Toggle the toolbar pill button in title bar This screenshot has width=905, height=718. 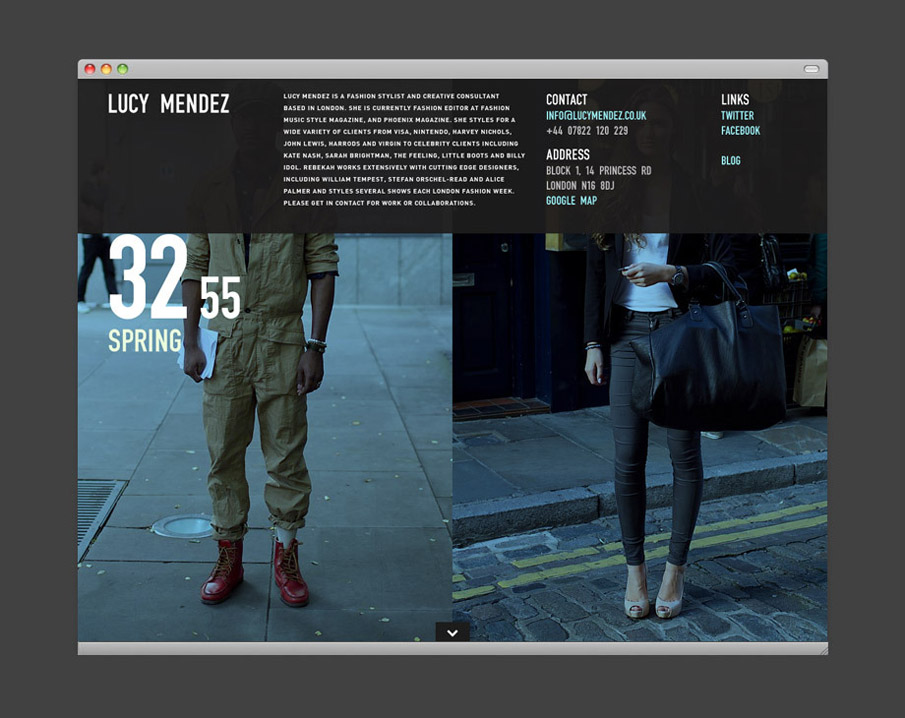[811, 69]
